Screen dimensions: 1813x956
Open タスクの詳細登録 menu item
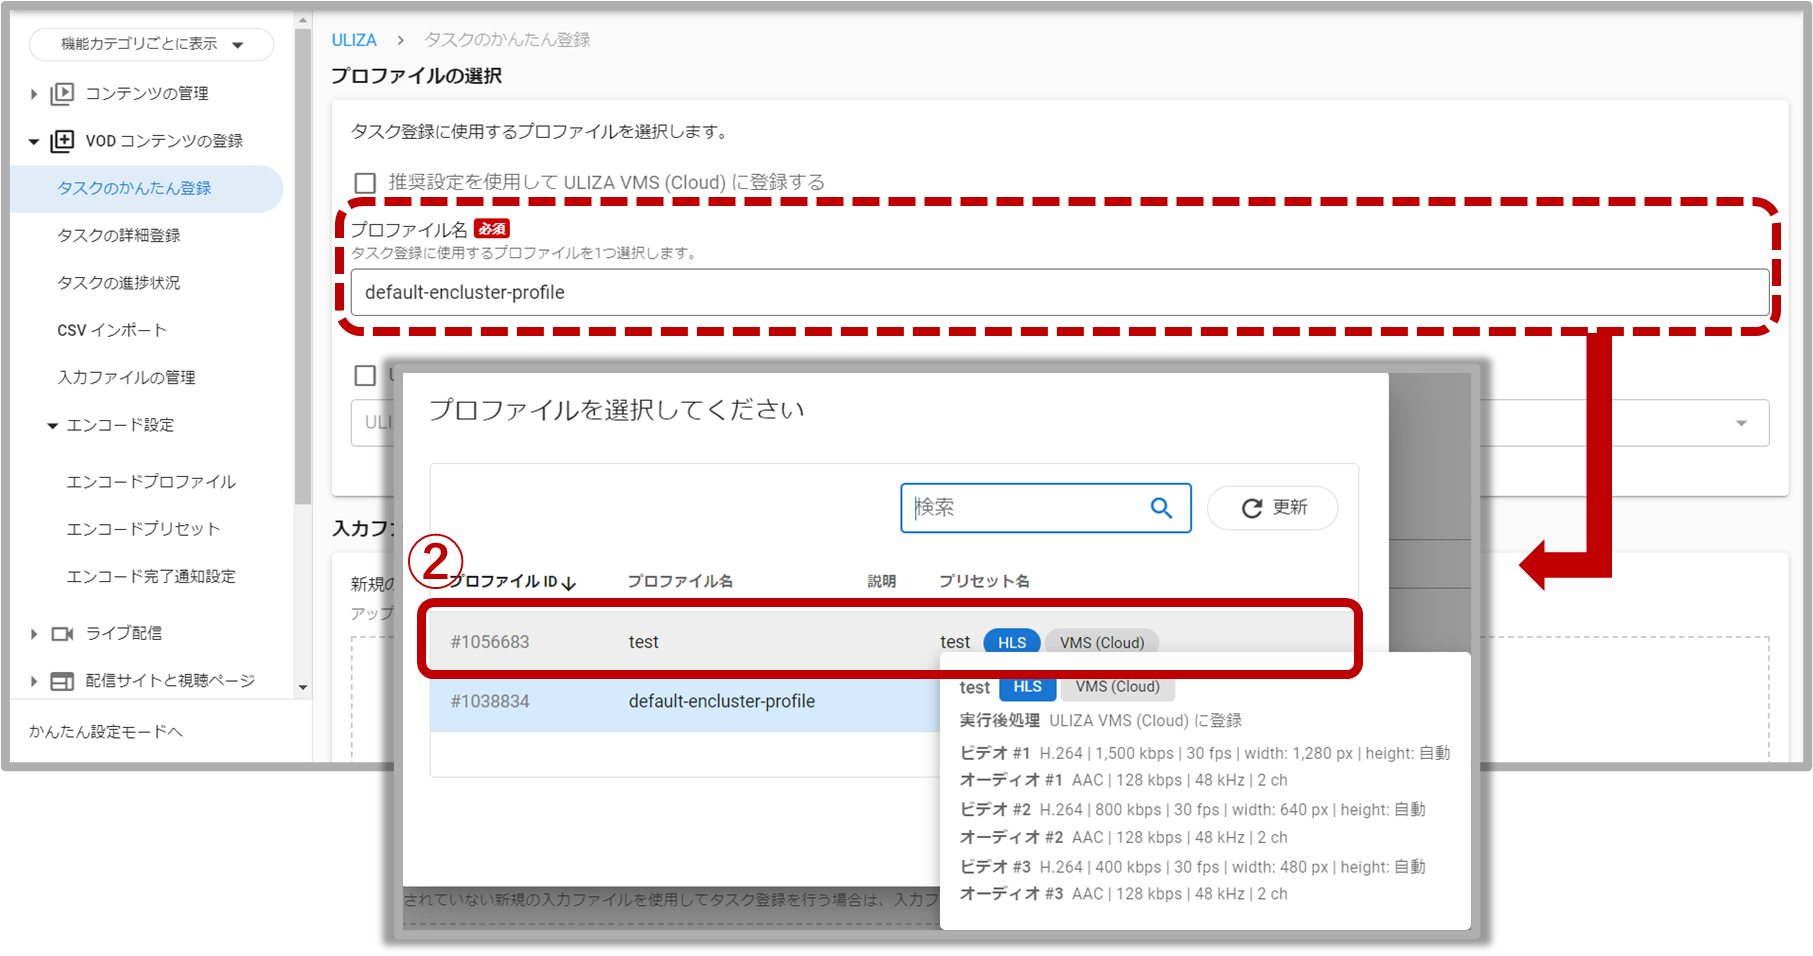click(119, 236)
